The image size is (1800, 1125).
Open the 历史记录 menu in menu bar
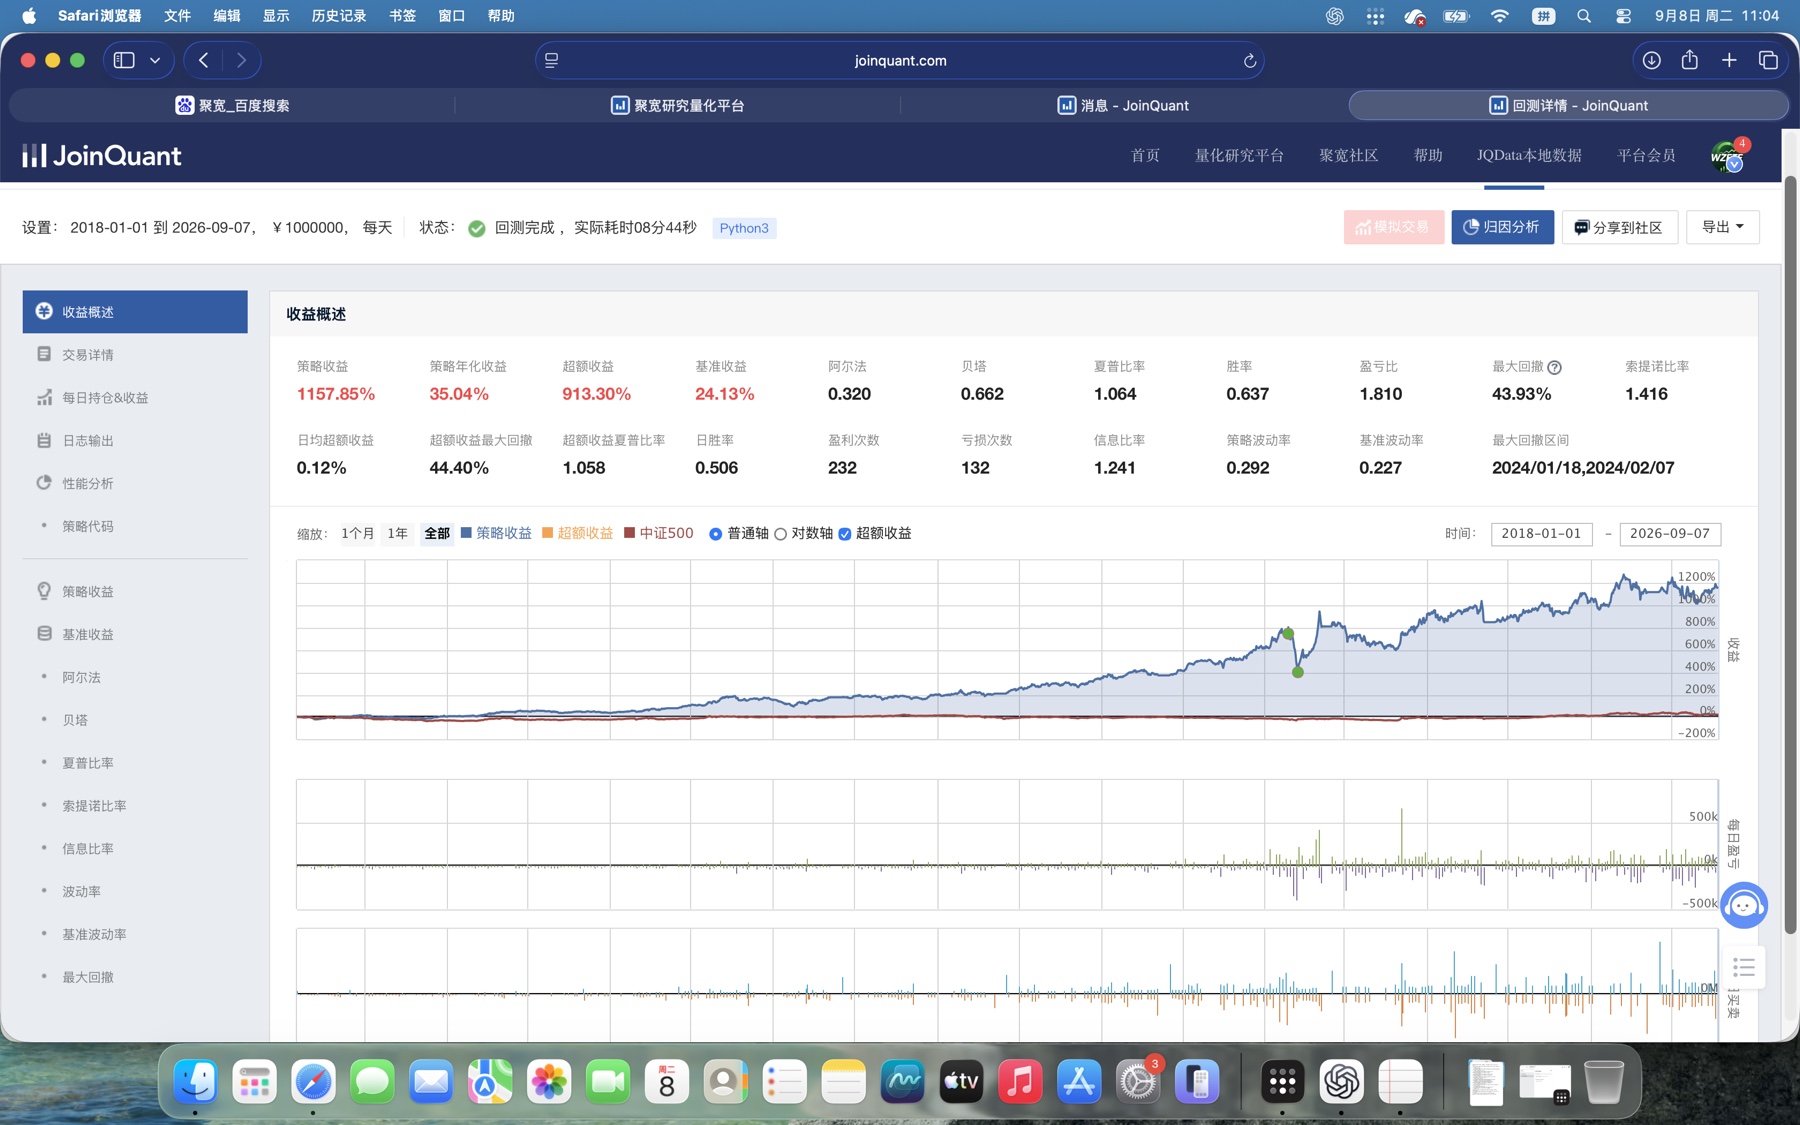(338, 16)
